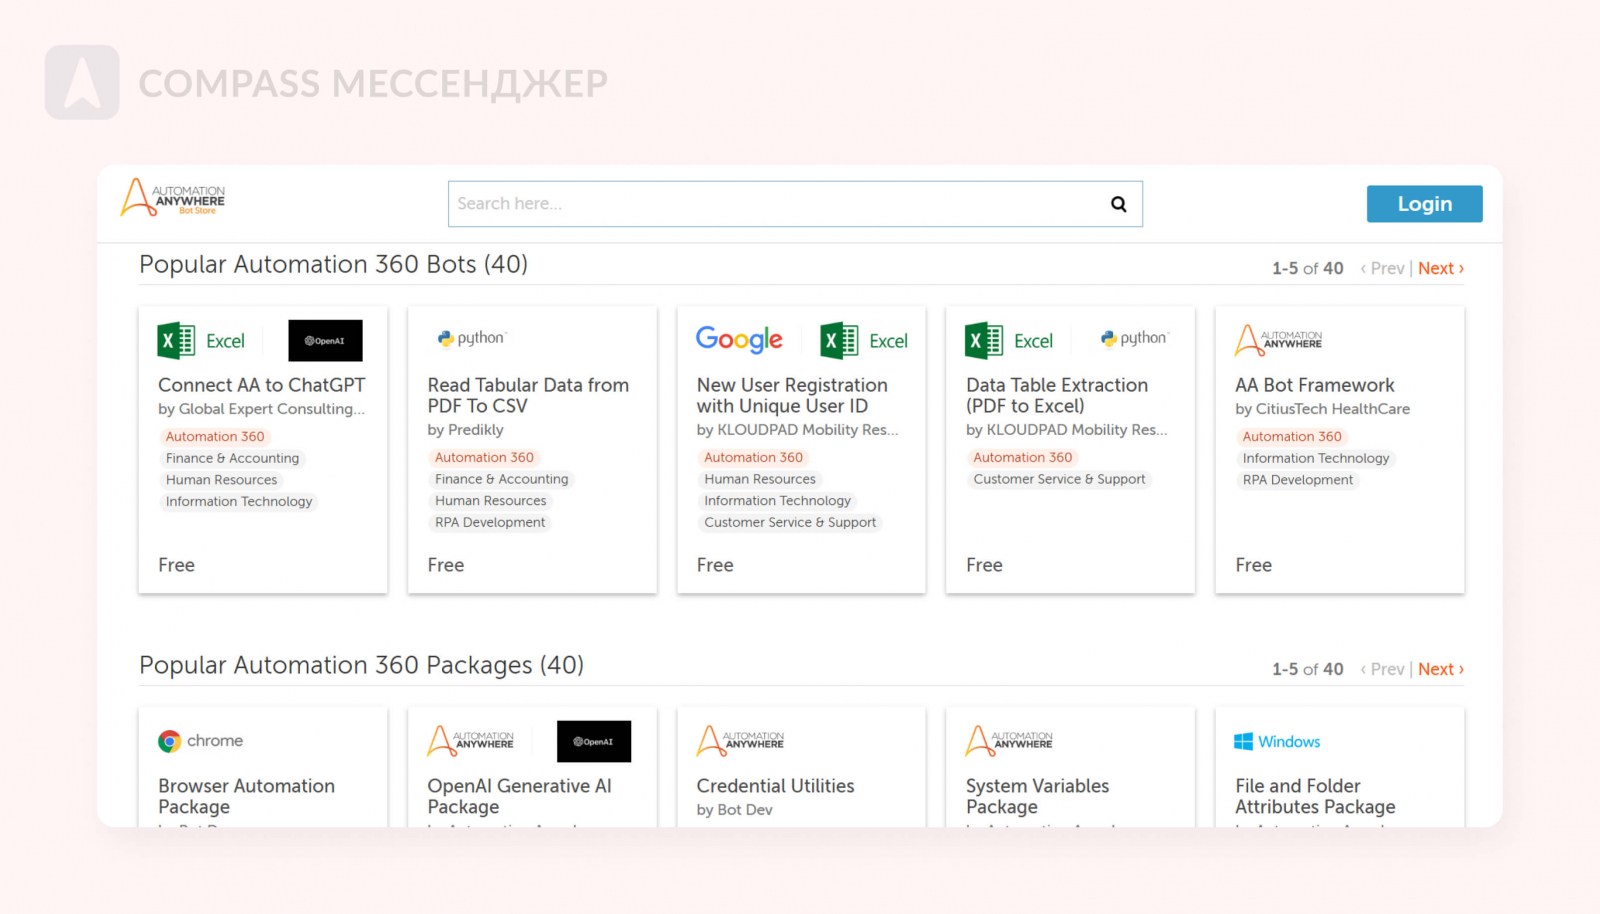Image resolution: width=1600 pixels, height=914 pixels.
Task: Click the Excel logo on Connect AA to ChatGPT card
Action: [x=202, y=341]
